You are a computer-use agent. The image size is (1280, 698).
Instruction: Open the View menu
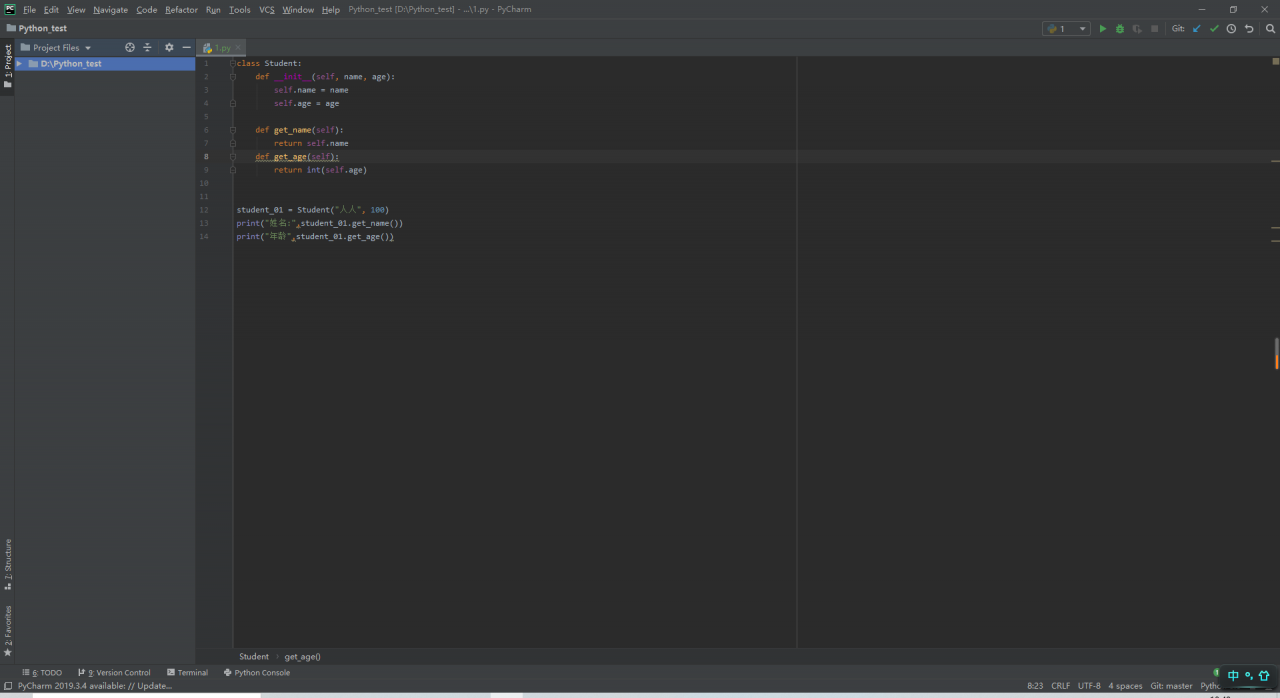76,9
